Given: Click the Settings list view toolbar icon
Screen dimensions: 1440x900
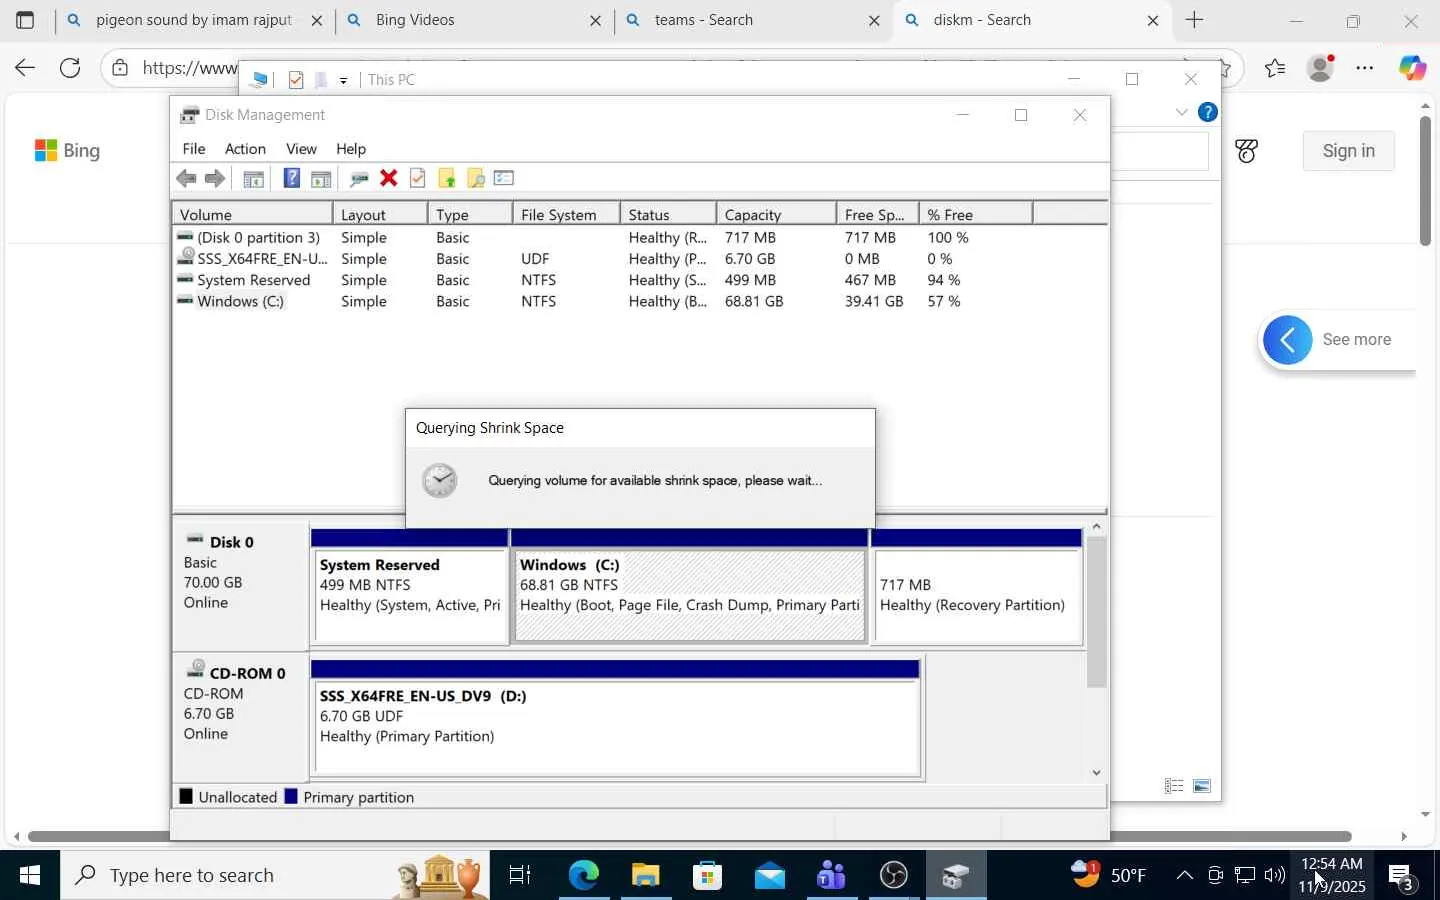Looking at the screenshot, I should pos(504,178).
